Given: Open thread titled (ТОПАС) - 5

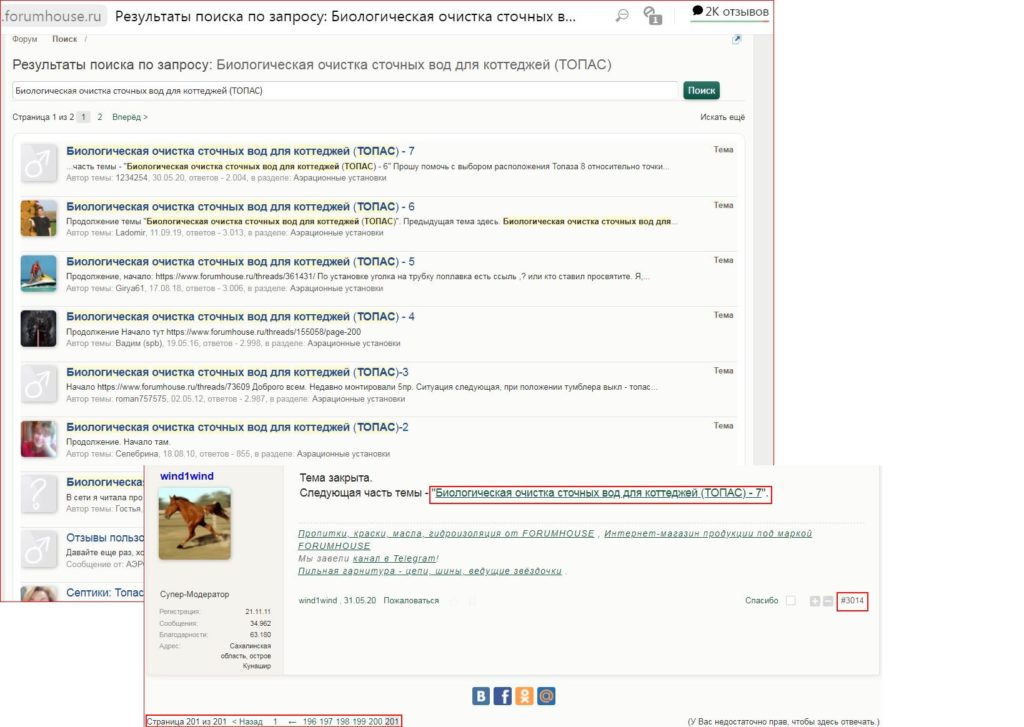Looking at the screenshot, I should 240,261.
